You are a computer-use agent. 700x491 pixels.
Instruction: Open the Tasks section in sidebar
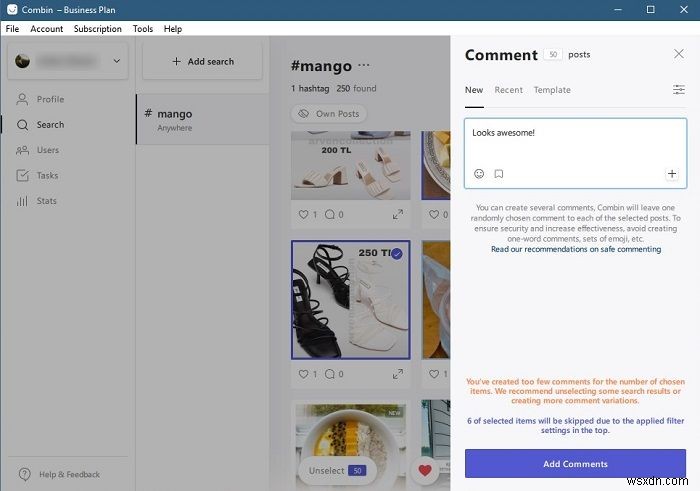[38, 175]
